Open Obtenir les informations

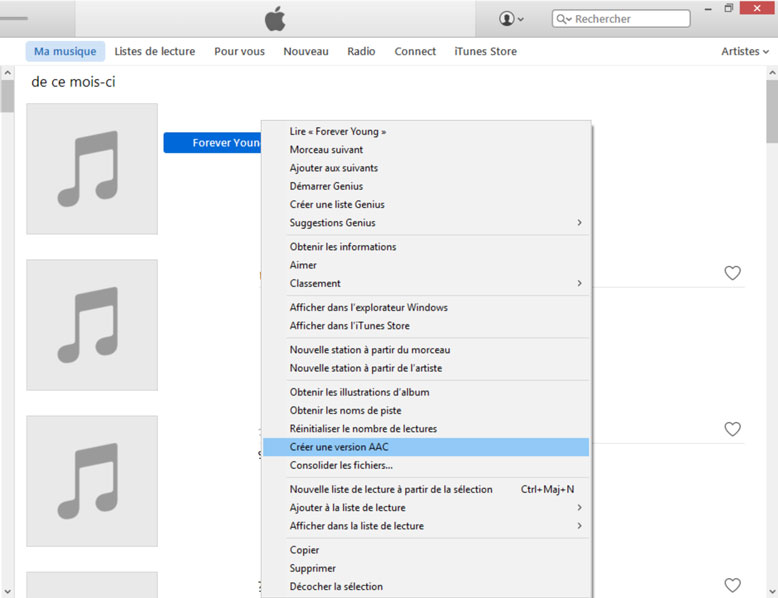click(x=426, y=247)
